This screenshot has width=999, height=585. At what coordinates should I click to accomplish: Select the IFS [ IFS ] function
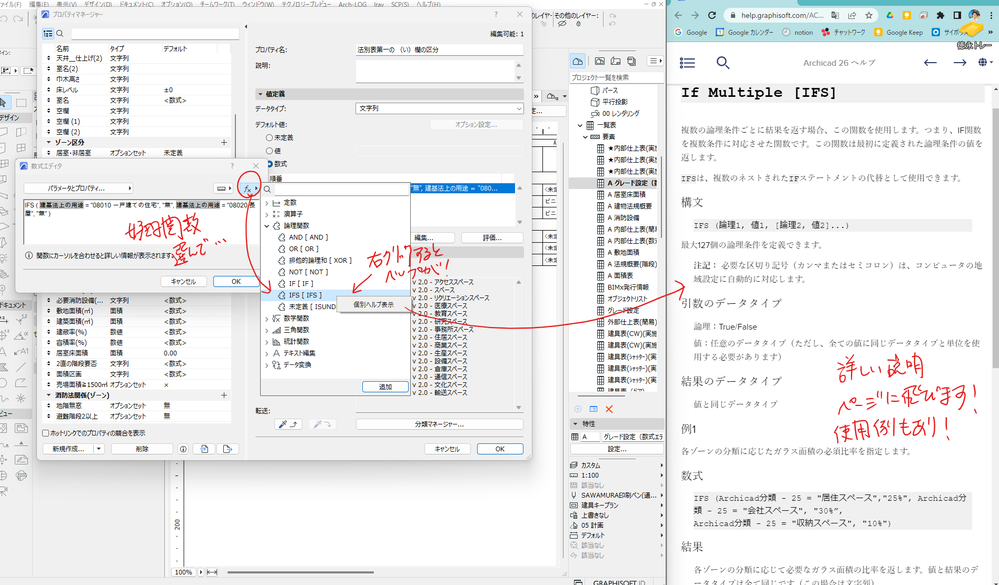[305, 295]
